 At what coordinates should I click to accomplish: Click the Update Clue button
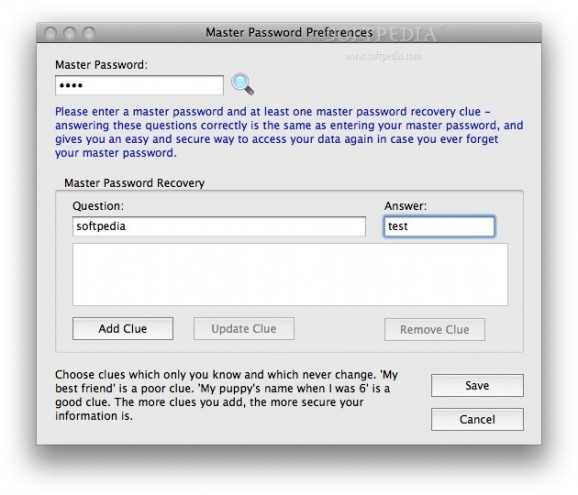coord(244,328)
